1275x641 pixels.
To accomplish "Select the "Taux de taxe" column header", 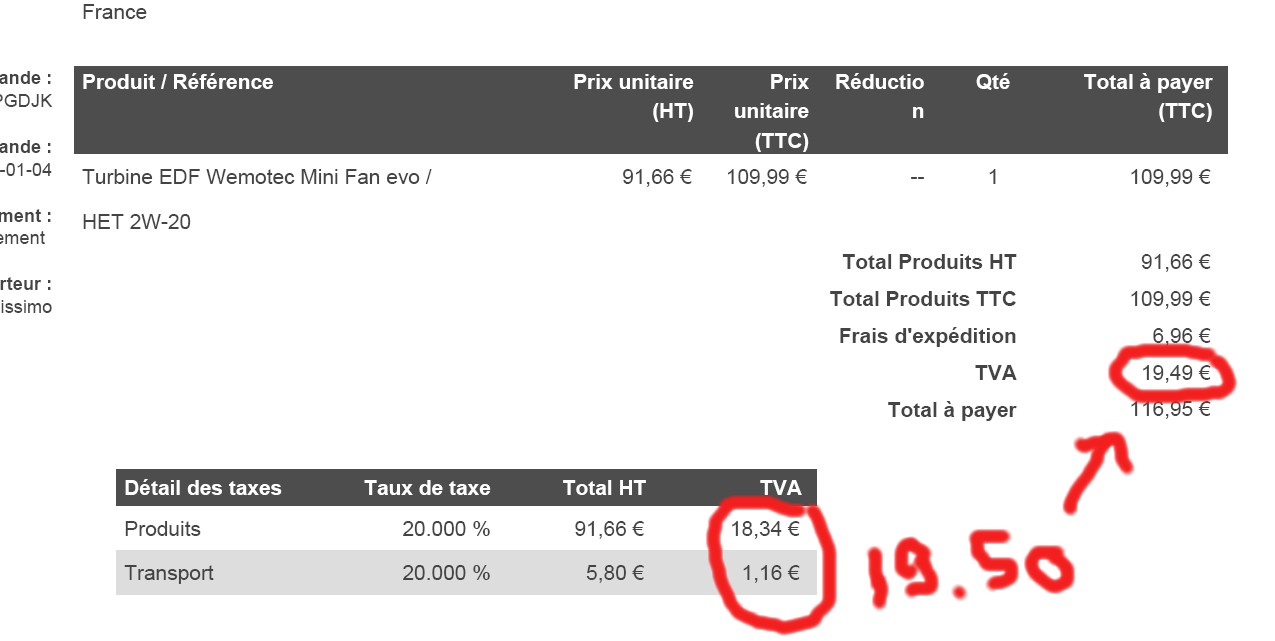I will click(427, 488).
